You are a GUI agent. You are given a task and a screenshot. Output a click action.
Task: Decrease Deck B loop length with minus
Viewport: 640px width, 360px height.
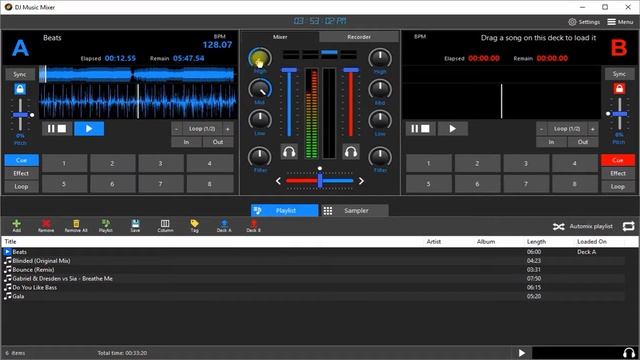[x=541, y=129]
